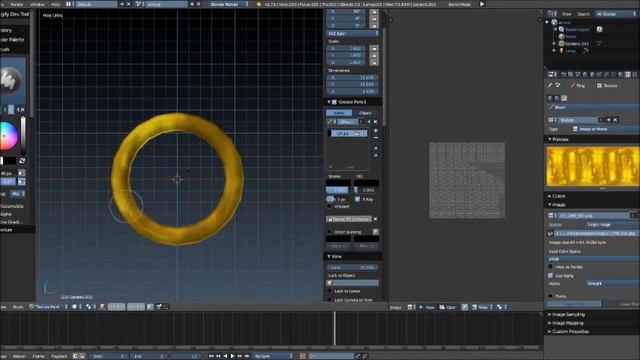Open the texture Type Image or Movie dropdown

pos(606,129)
